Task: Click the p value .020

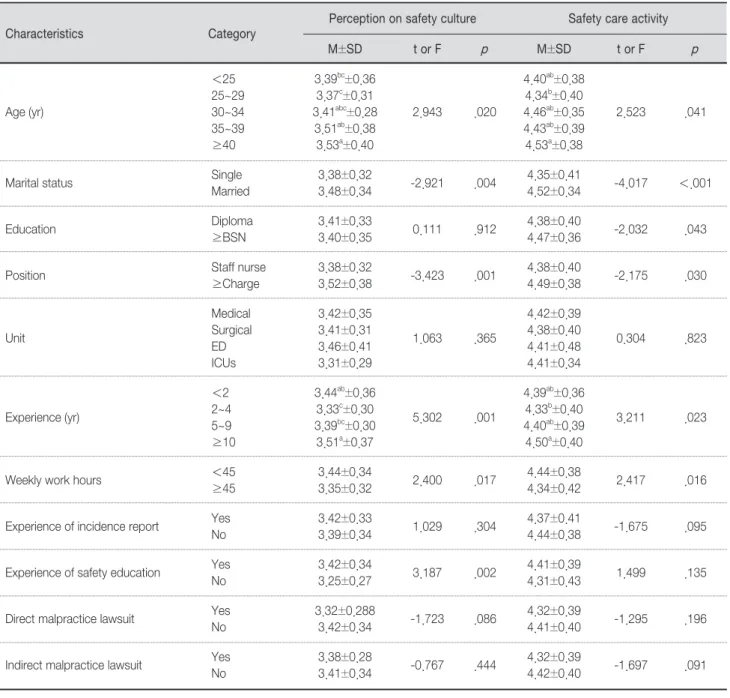Action: click(x=485, y=112)
